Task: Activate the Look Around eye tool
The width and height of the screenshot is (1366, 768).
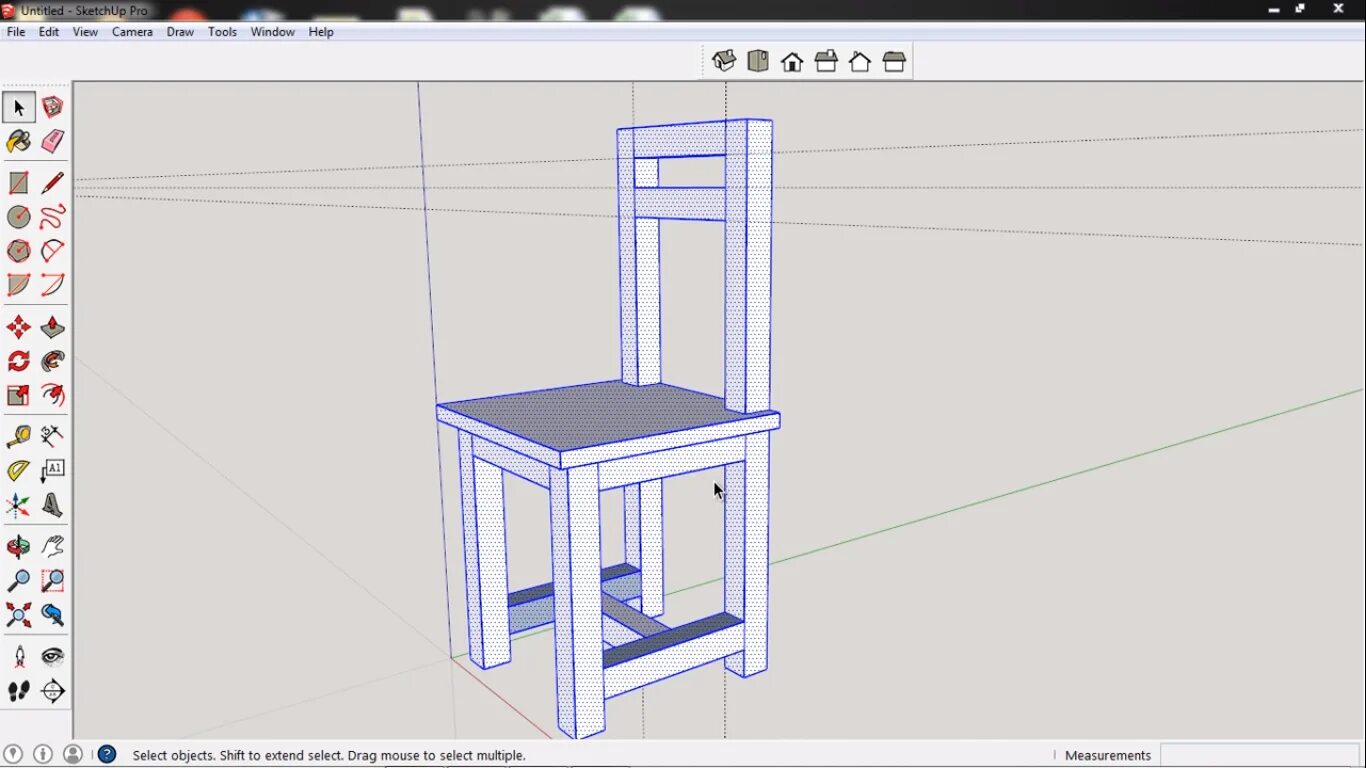Action: click(x=53, y=657)
